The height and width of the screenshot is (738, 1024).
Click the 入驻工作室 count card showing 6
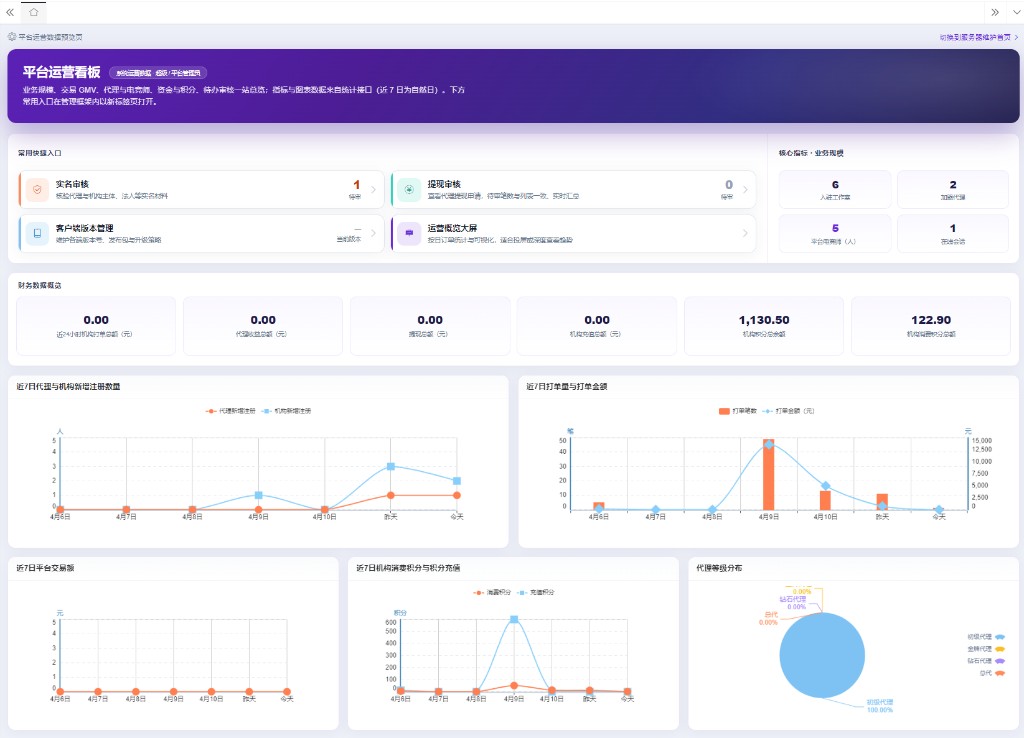click(835, 189)
